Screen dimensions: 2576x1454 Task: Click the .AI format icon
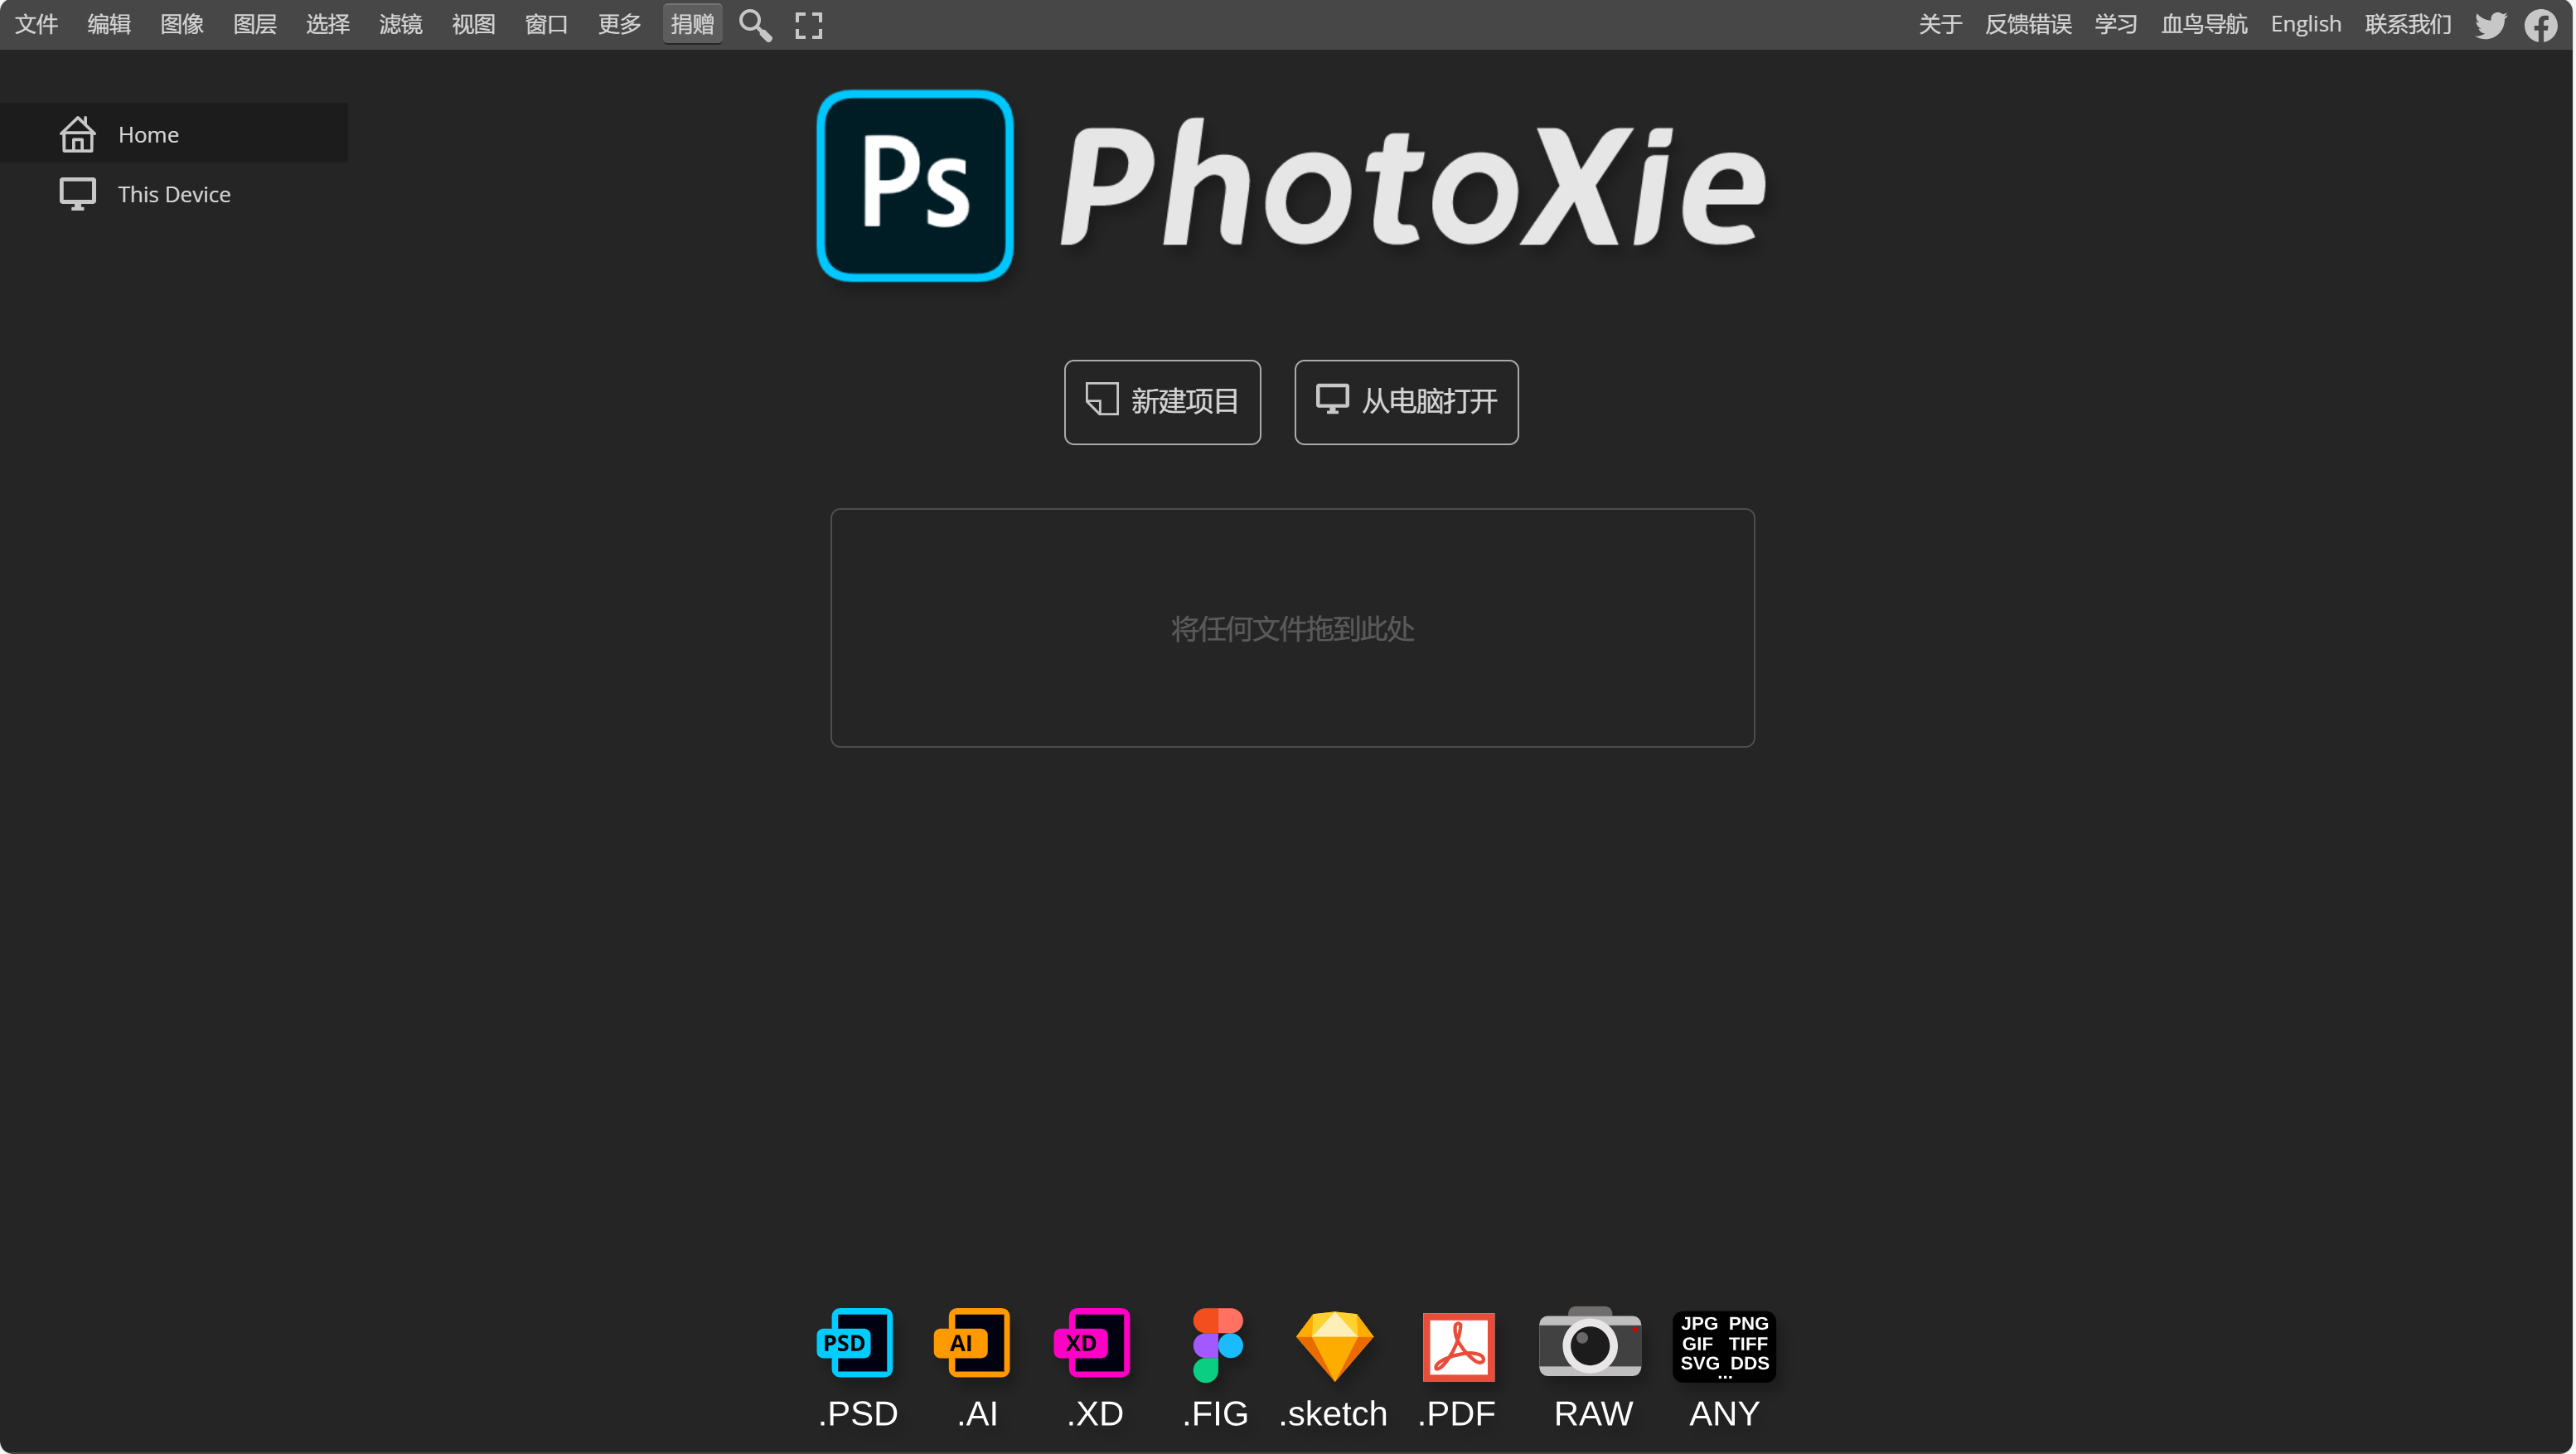click(x=972, y=1343)
